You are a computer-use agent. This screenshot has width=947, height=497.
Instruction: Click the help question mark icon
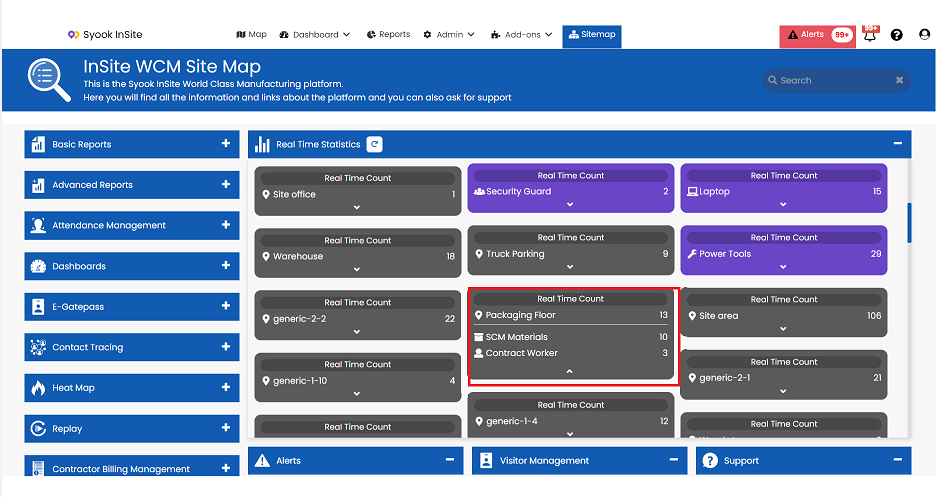(896, 35)
